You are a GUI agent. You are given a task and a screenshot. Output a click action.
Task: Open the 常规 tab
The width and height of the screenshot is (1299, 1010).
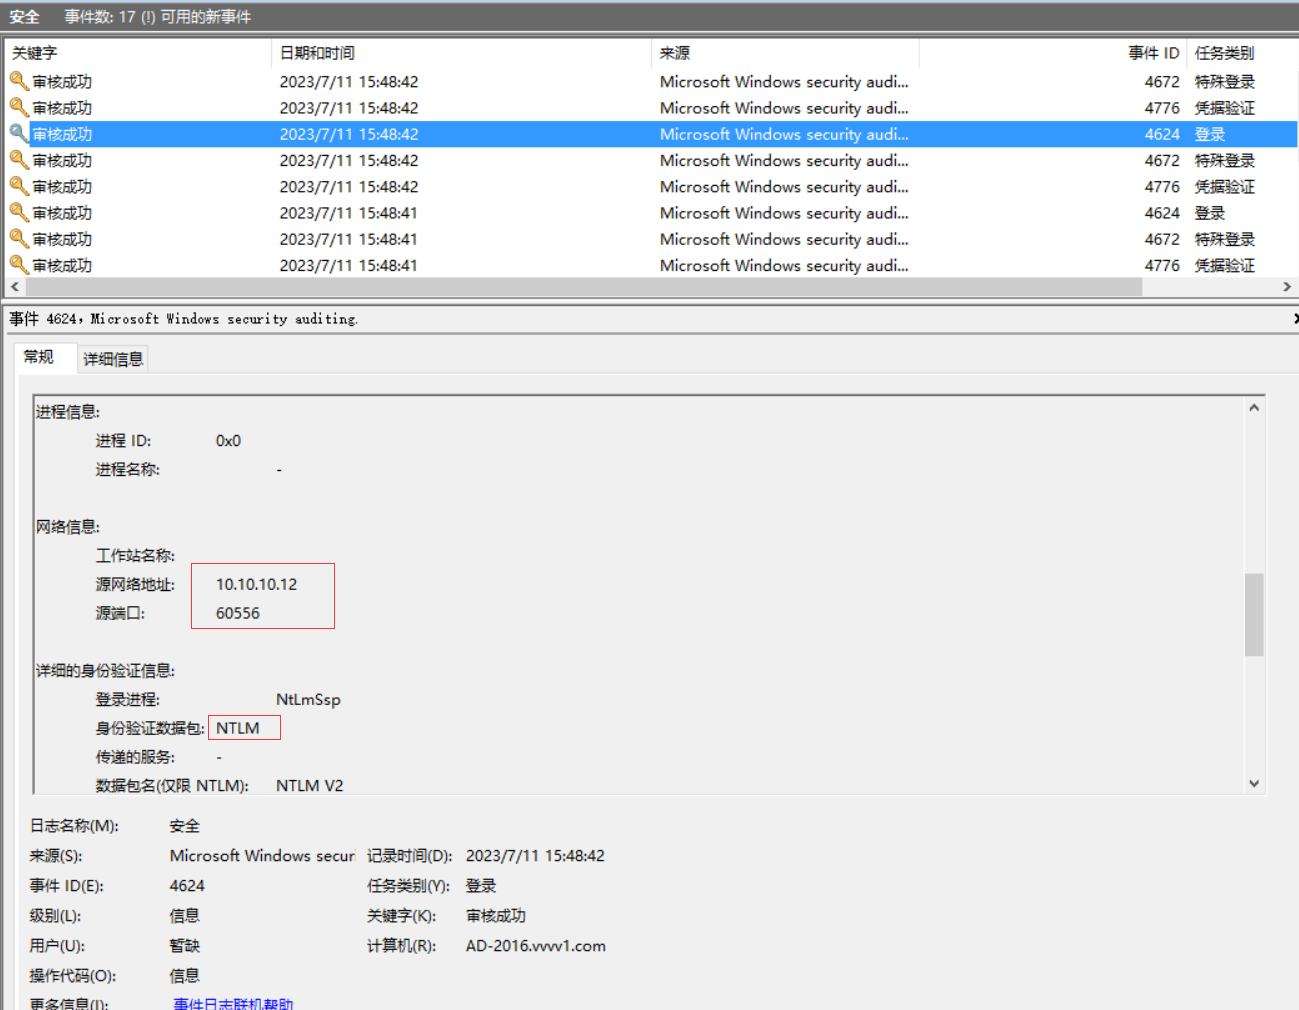coord(39,357)
